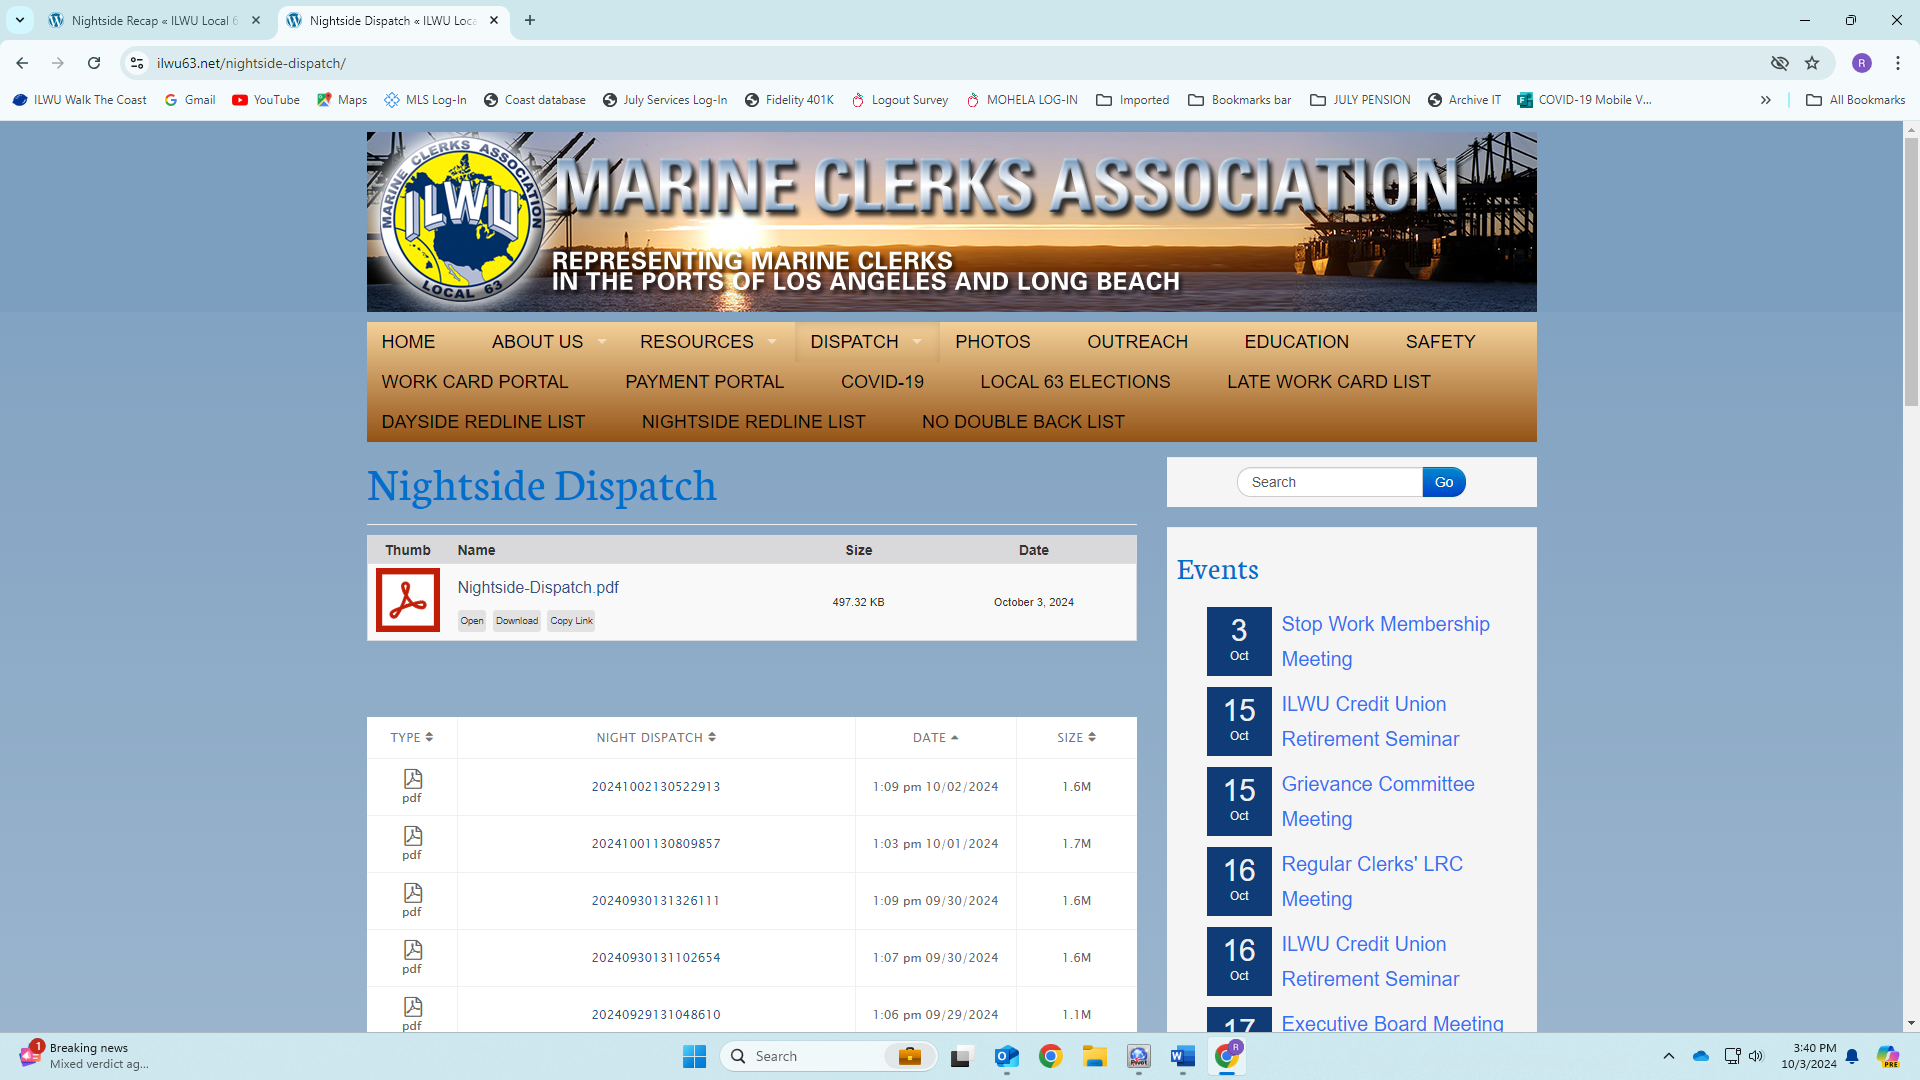Open the Chrome profile avatar
This screenshot has height=1080, width=1920.
click(x=1862, y=63)
